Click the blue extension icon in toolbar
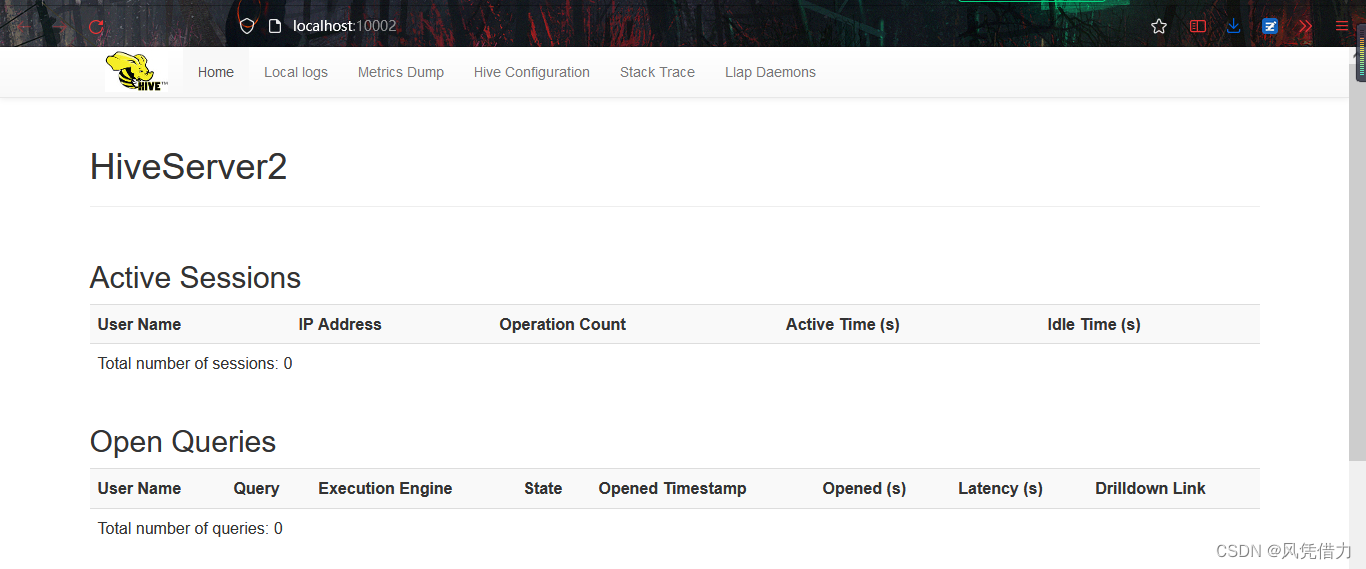The width and height of the screenshot is (1366, 569). tap(1270, 27)
